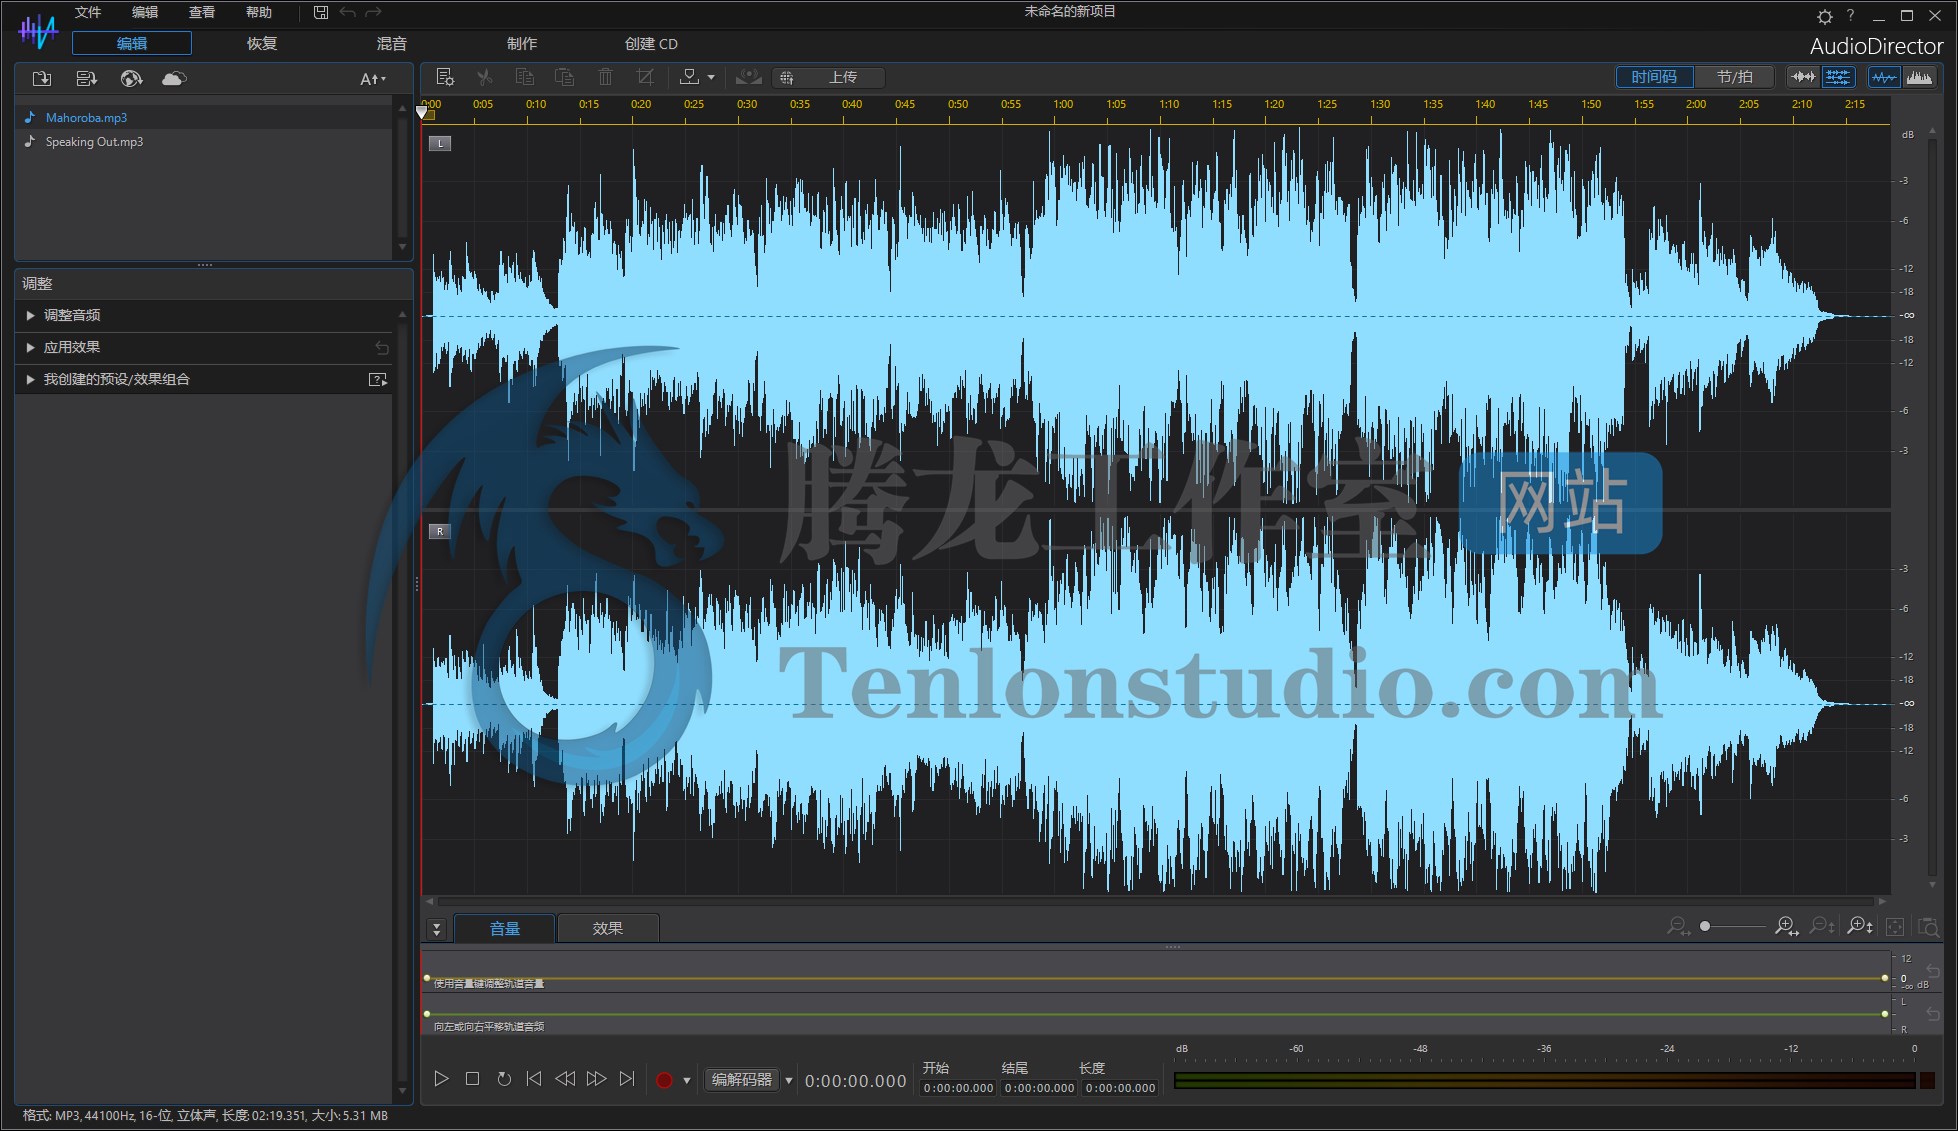Click the add marker toolbar icon
Viewport: 1958px width, 1131px height.
[x=689, y=77]
